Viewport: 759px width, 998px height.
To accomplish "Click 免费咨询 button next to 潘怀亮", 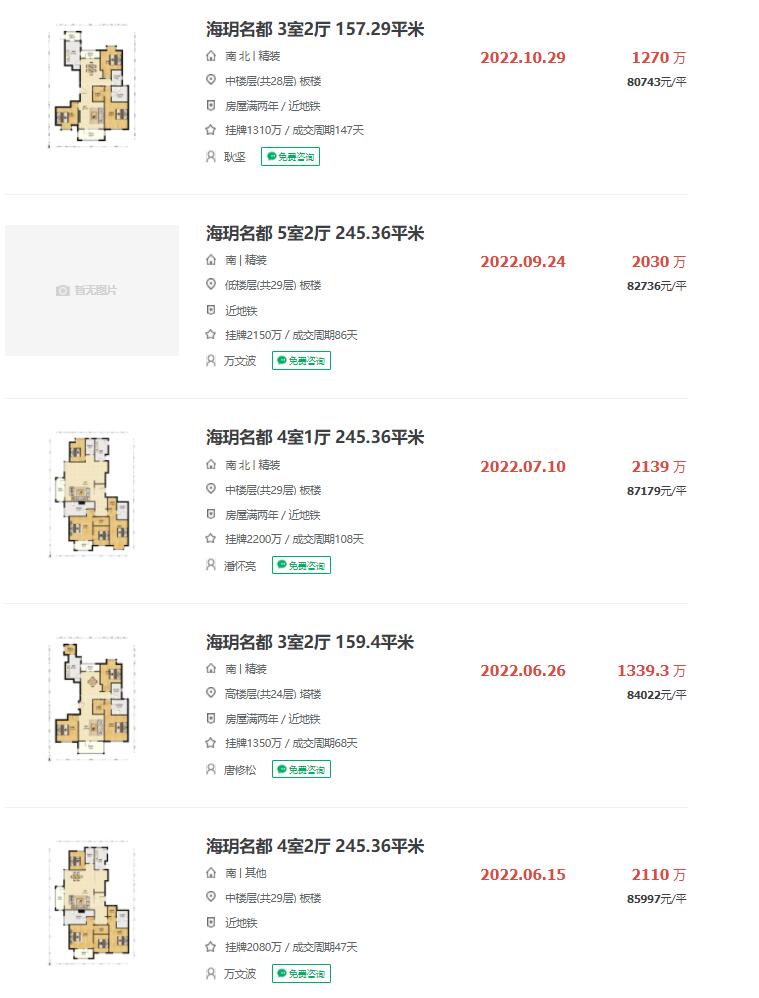I will [x=301, y=565].
